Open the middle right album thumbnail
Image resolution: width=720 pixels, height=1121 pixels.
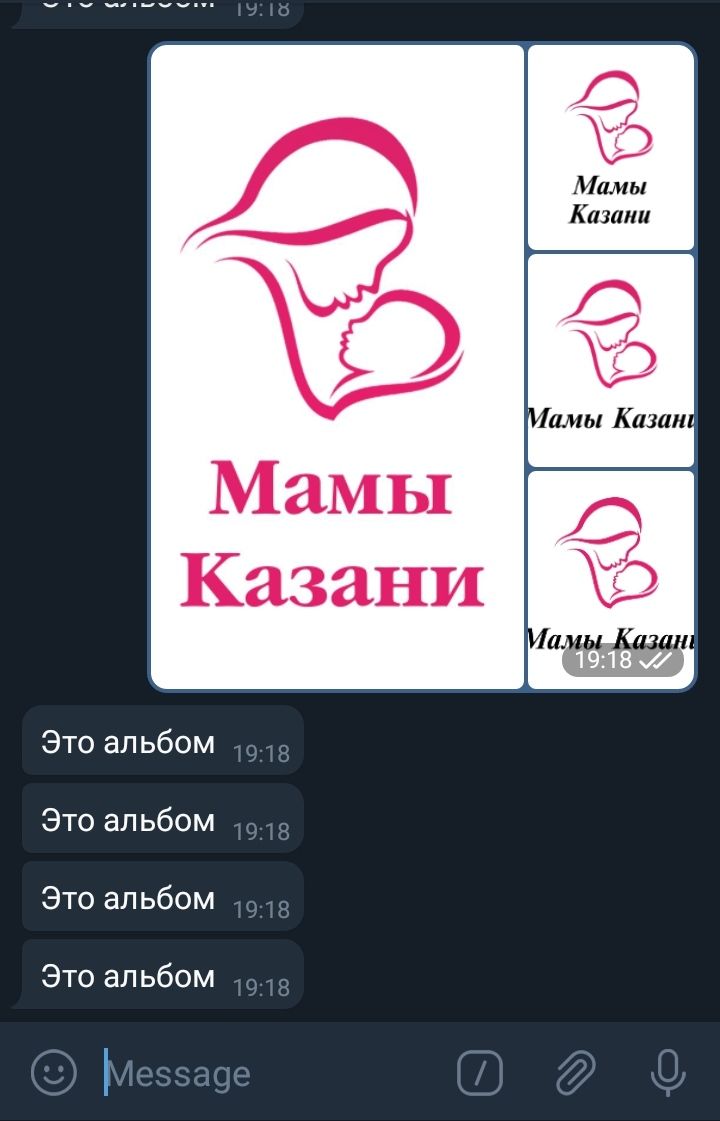pos(611,360)
